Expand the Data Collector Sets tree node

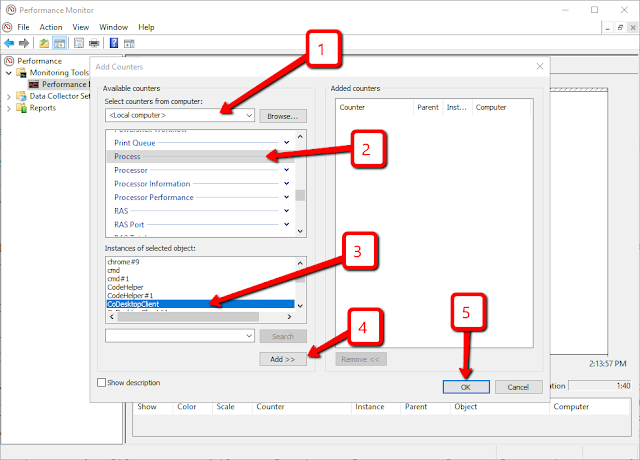coord(9,96)
